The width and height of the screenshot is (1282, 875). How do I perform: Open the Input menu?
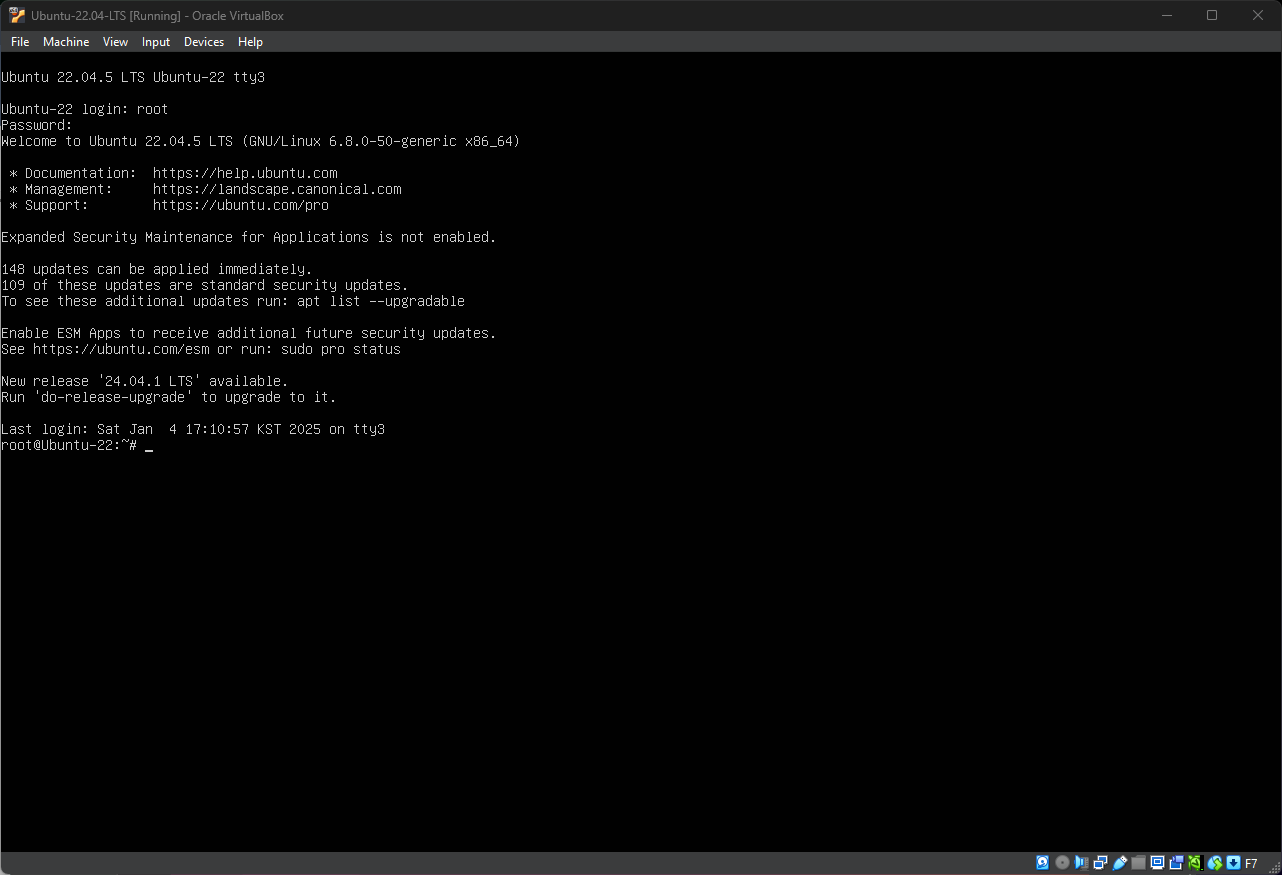pos(156,42)
